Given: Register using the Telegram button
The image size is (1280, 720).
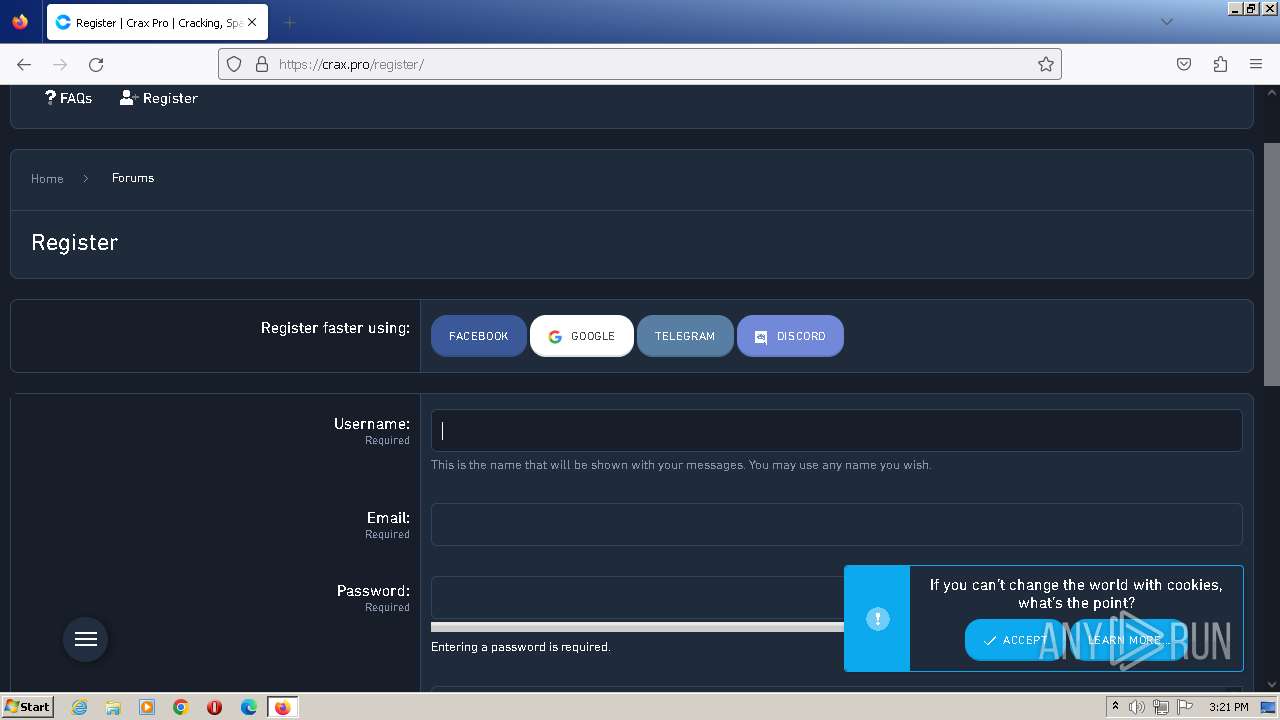Looking at the screenshot, I should (x=685, y=336).
